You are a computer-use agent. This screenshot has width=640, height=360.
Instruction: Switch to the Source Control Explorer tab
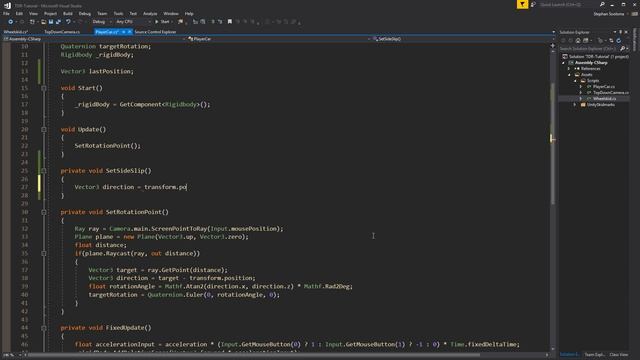pyautogui.click(x=155, y=31)
